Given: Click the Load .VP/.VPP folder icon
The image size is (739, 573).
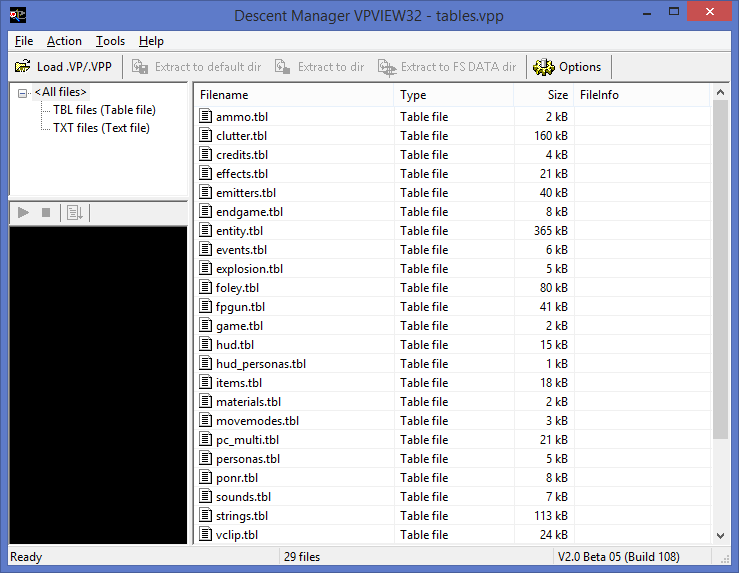Looking at the screenshot, I should [22, 66].
